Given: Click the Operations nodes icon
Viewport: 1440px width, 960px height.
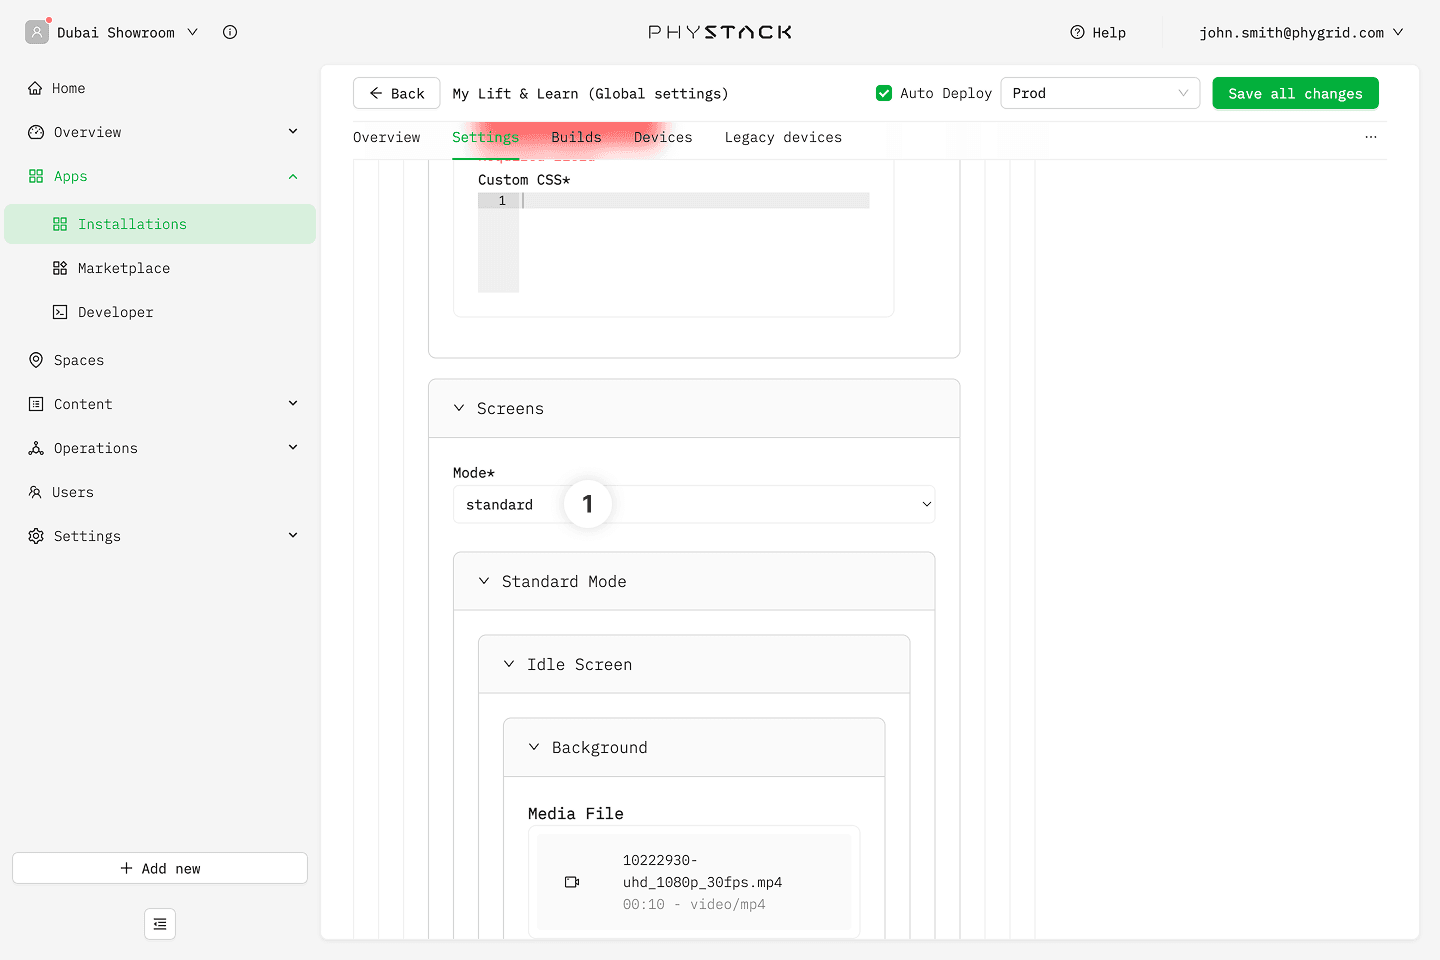Looking at the screenshot, I should tap(36, 448).
